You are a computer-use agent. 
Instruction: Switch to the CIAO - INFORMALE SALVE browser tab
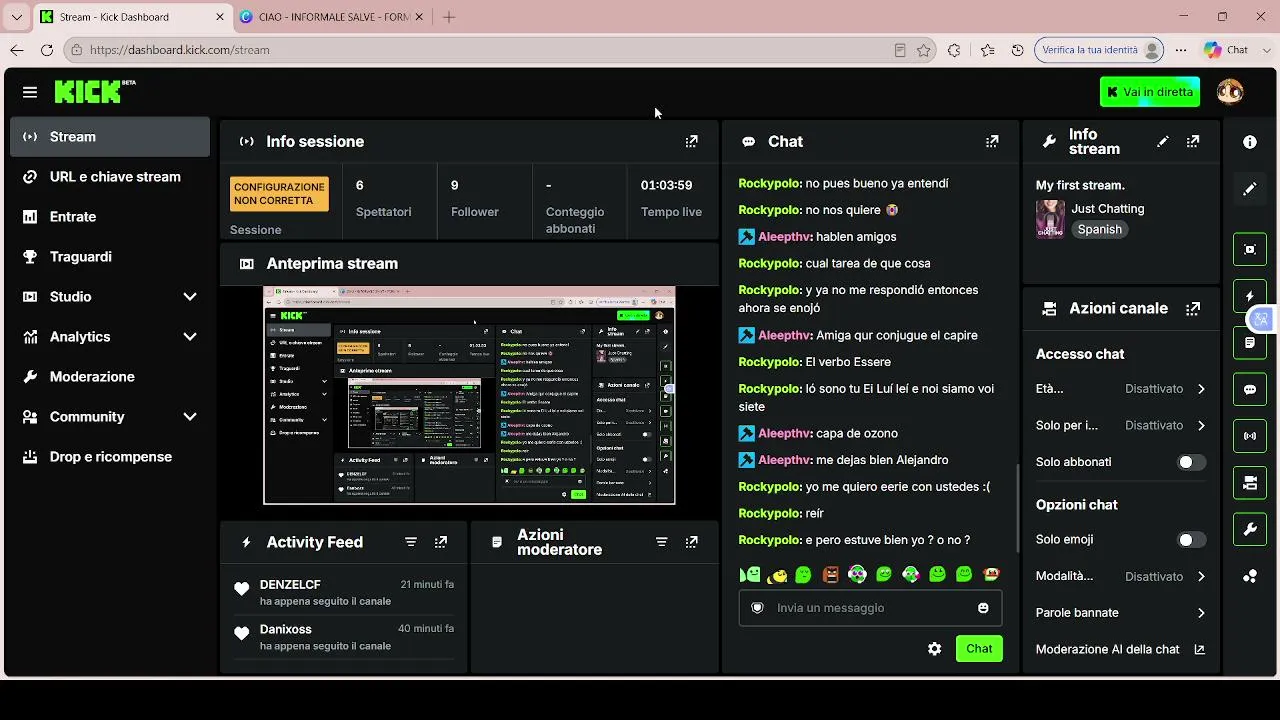pyautogui.click(x=332, y=17)
